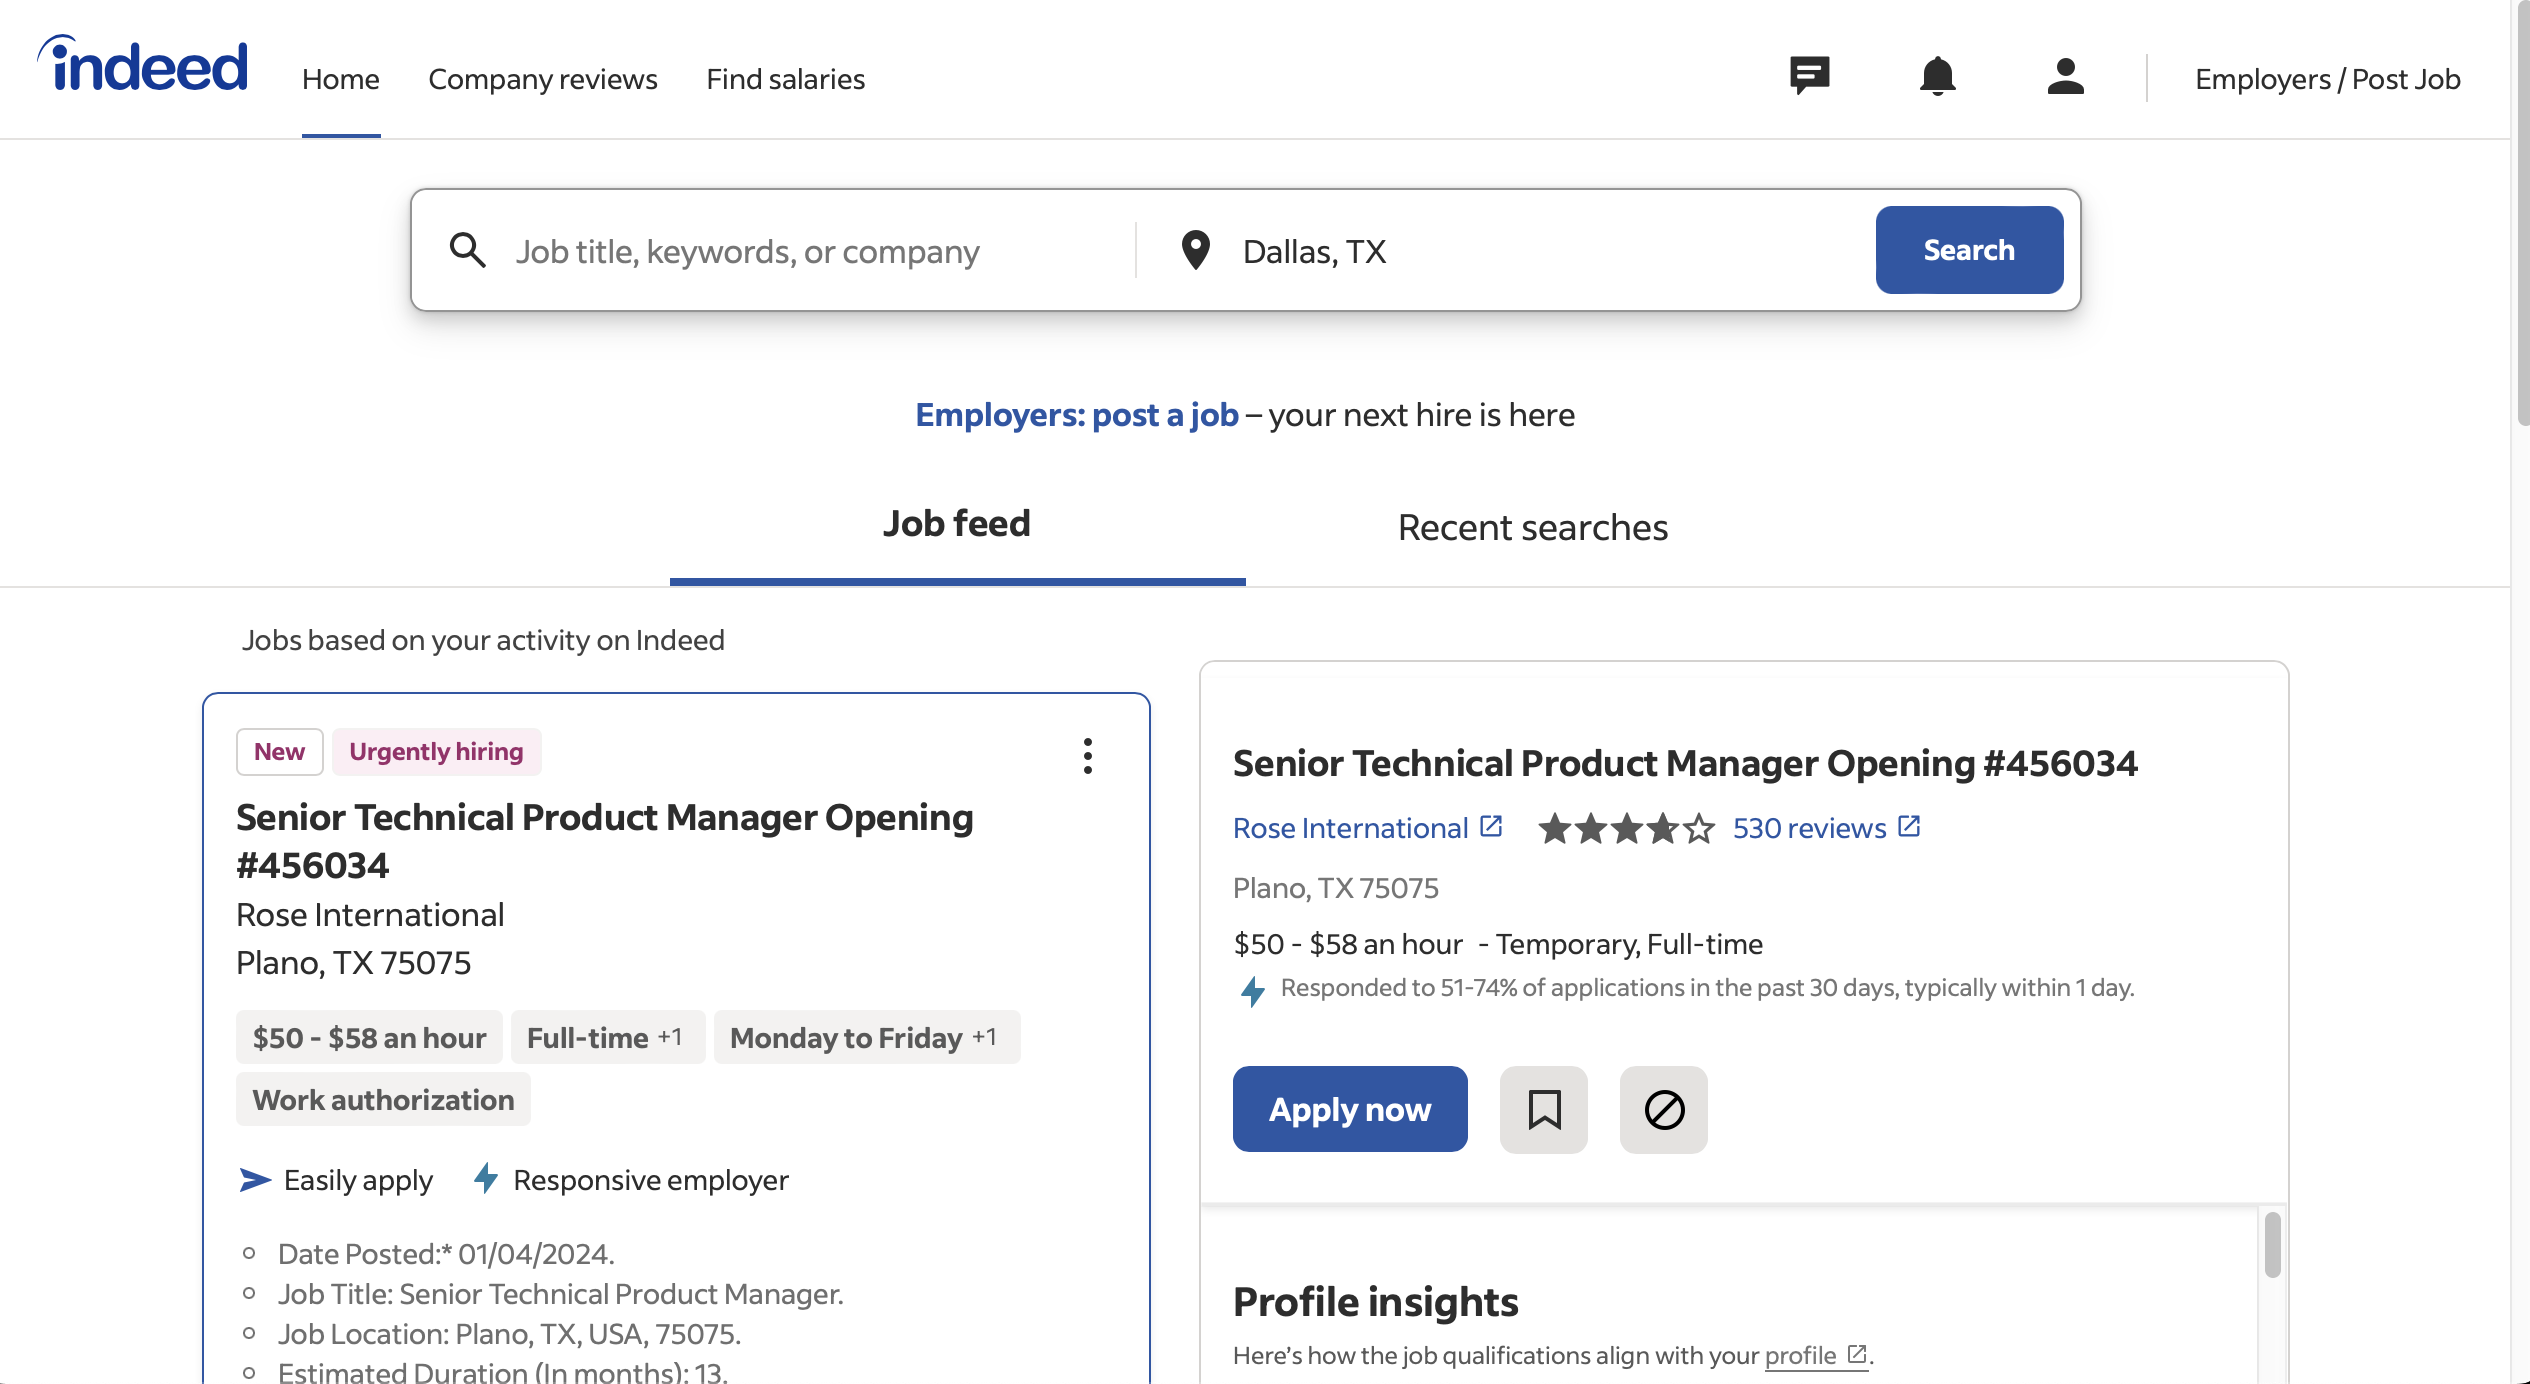Screen dimensions: 2530x1384
Task: Click the Profile insights heading
Action: pos(1375,1302)
